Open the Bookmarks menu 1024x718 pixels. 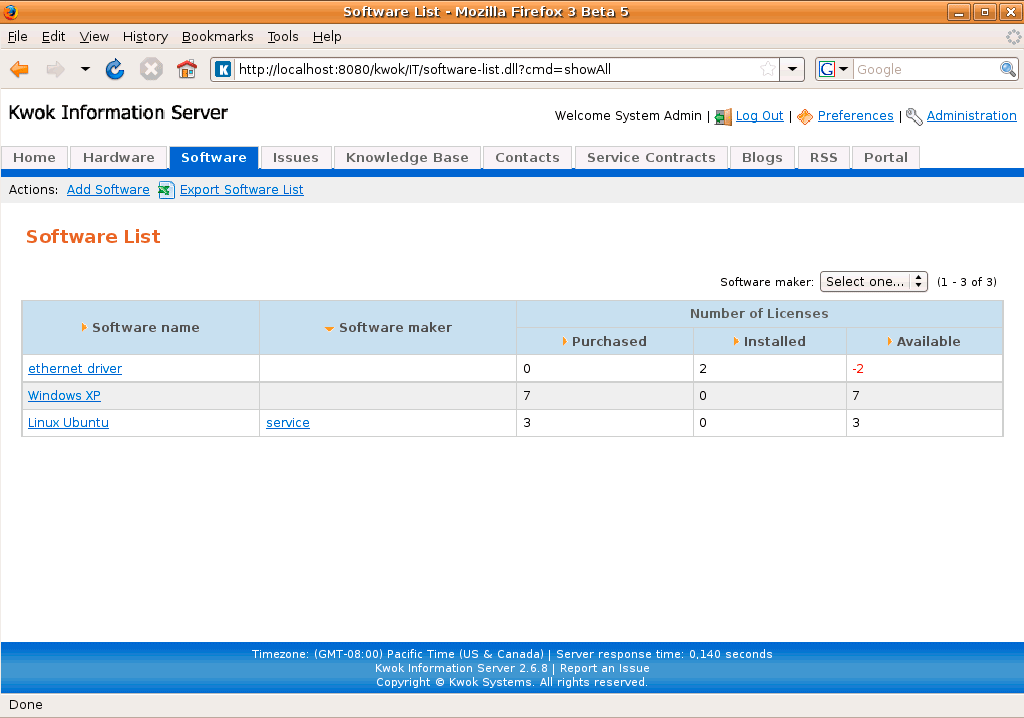[x=217, y=36]
